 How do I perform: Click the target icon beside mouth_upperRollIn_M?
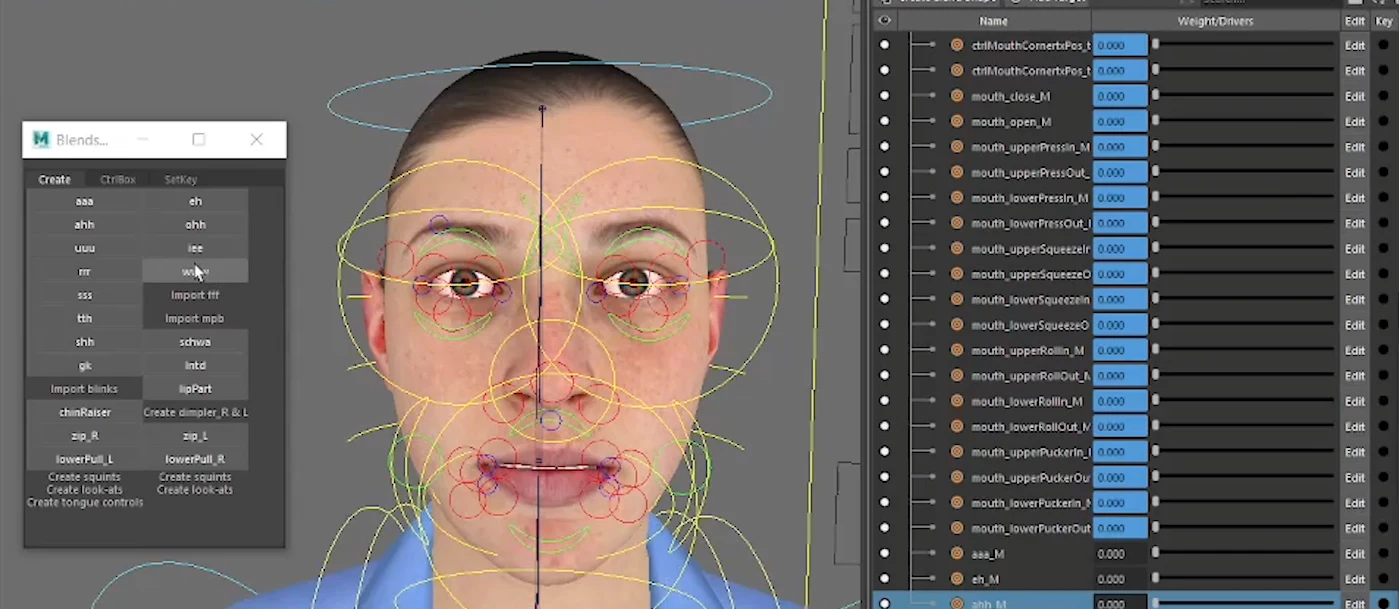click(x=957, y=351)
